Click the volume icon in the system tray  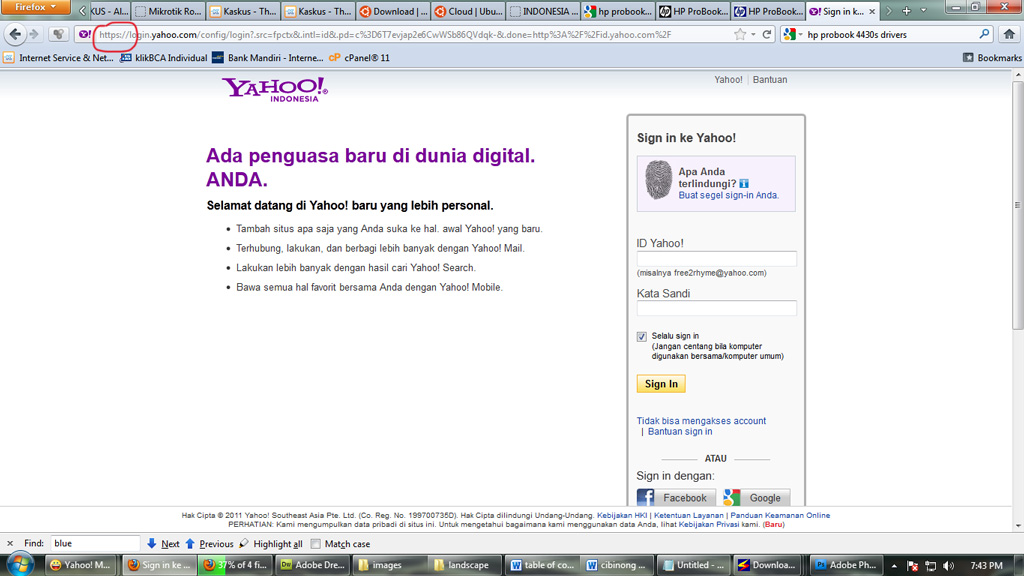pyautogui.click(x=948, y=566)
